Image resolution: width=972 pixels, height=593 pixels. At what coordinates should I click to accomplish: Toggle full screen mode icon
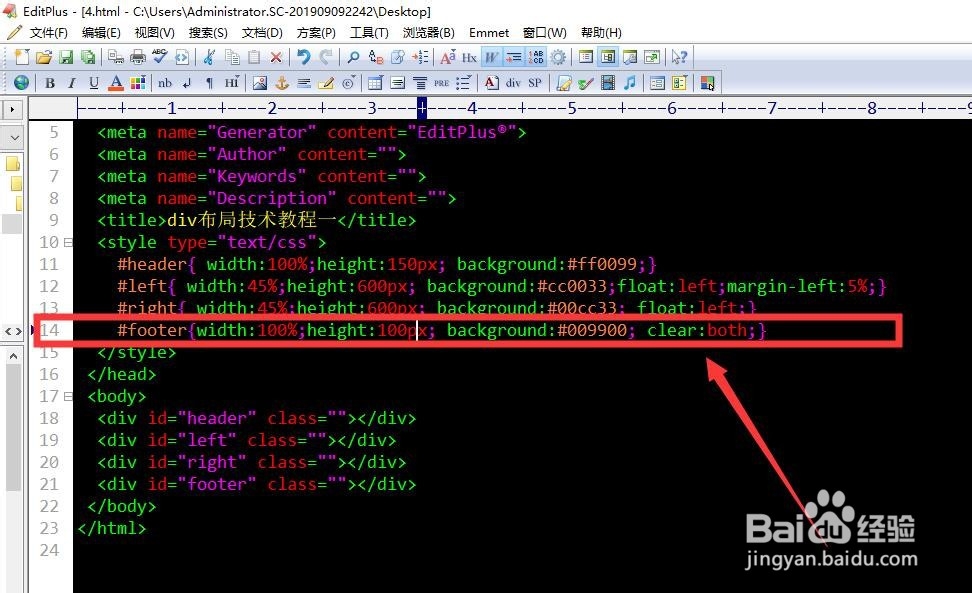[652, 58]
